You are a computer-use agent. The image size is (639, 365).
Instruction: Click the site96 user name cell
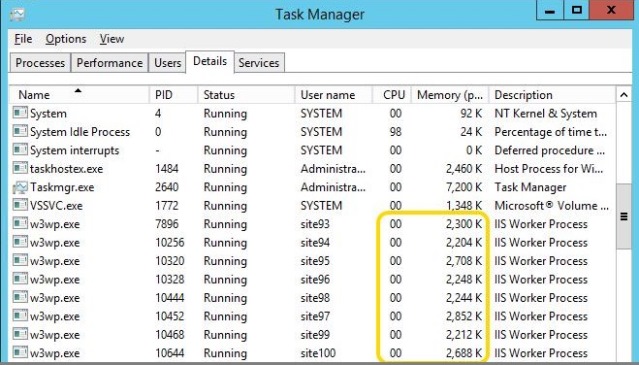tap(315, 279)
